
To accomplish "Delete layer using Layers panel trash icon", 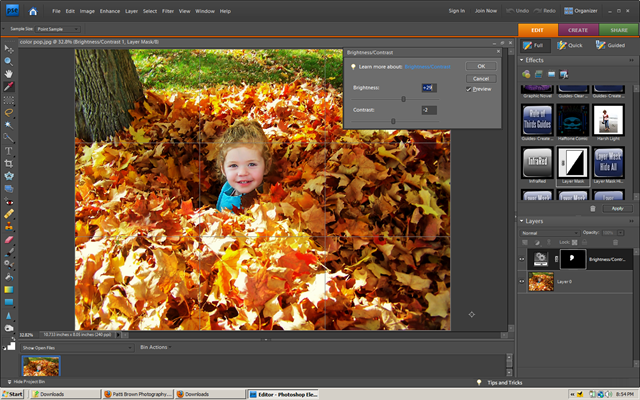I will tap(616, 242).
